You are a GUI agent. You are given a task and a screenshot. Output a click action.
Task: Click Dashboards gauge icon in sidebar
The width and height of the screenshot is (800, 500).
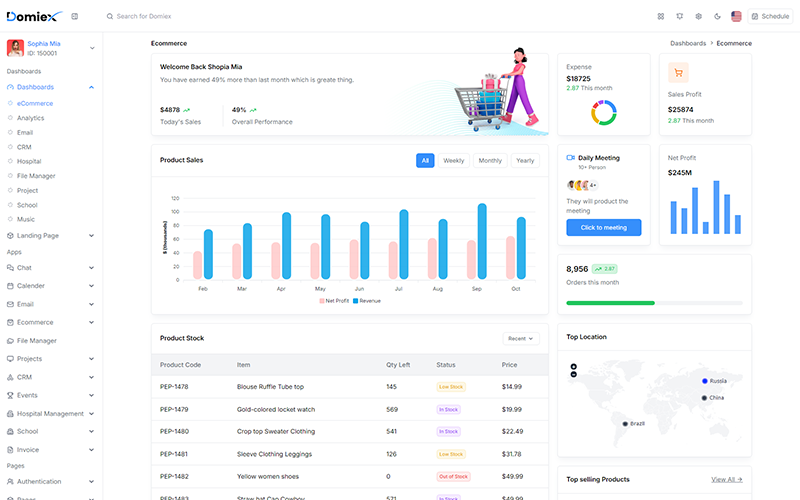click(x=10, y=87)
